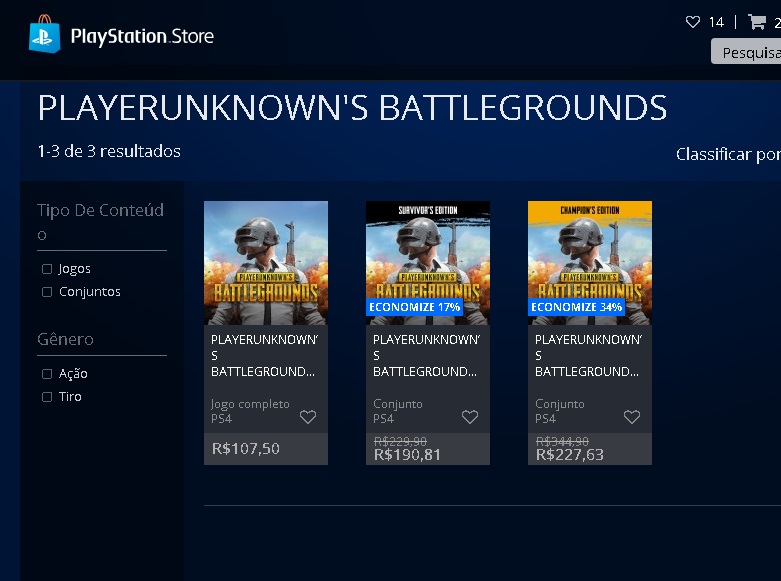781x581 pixels.
Task: Click the Tipo De Conteúdo filter heading
Action: pos(100,222)
